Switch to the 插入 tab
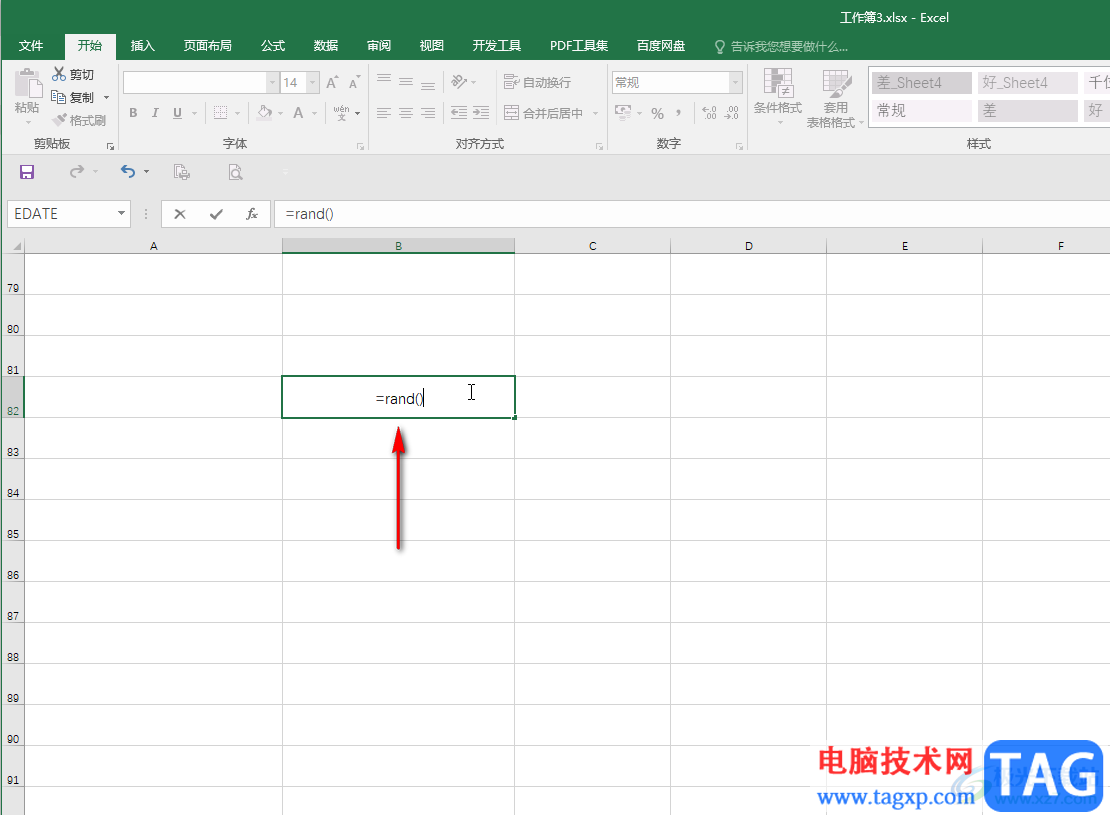Screen dimensions: 1110x815 tap(142, 46)
